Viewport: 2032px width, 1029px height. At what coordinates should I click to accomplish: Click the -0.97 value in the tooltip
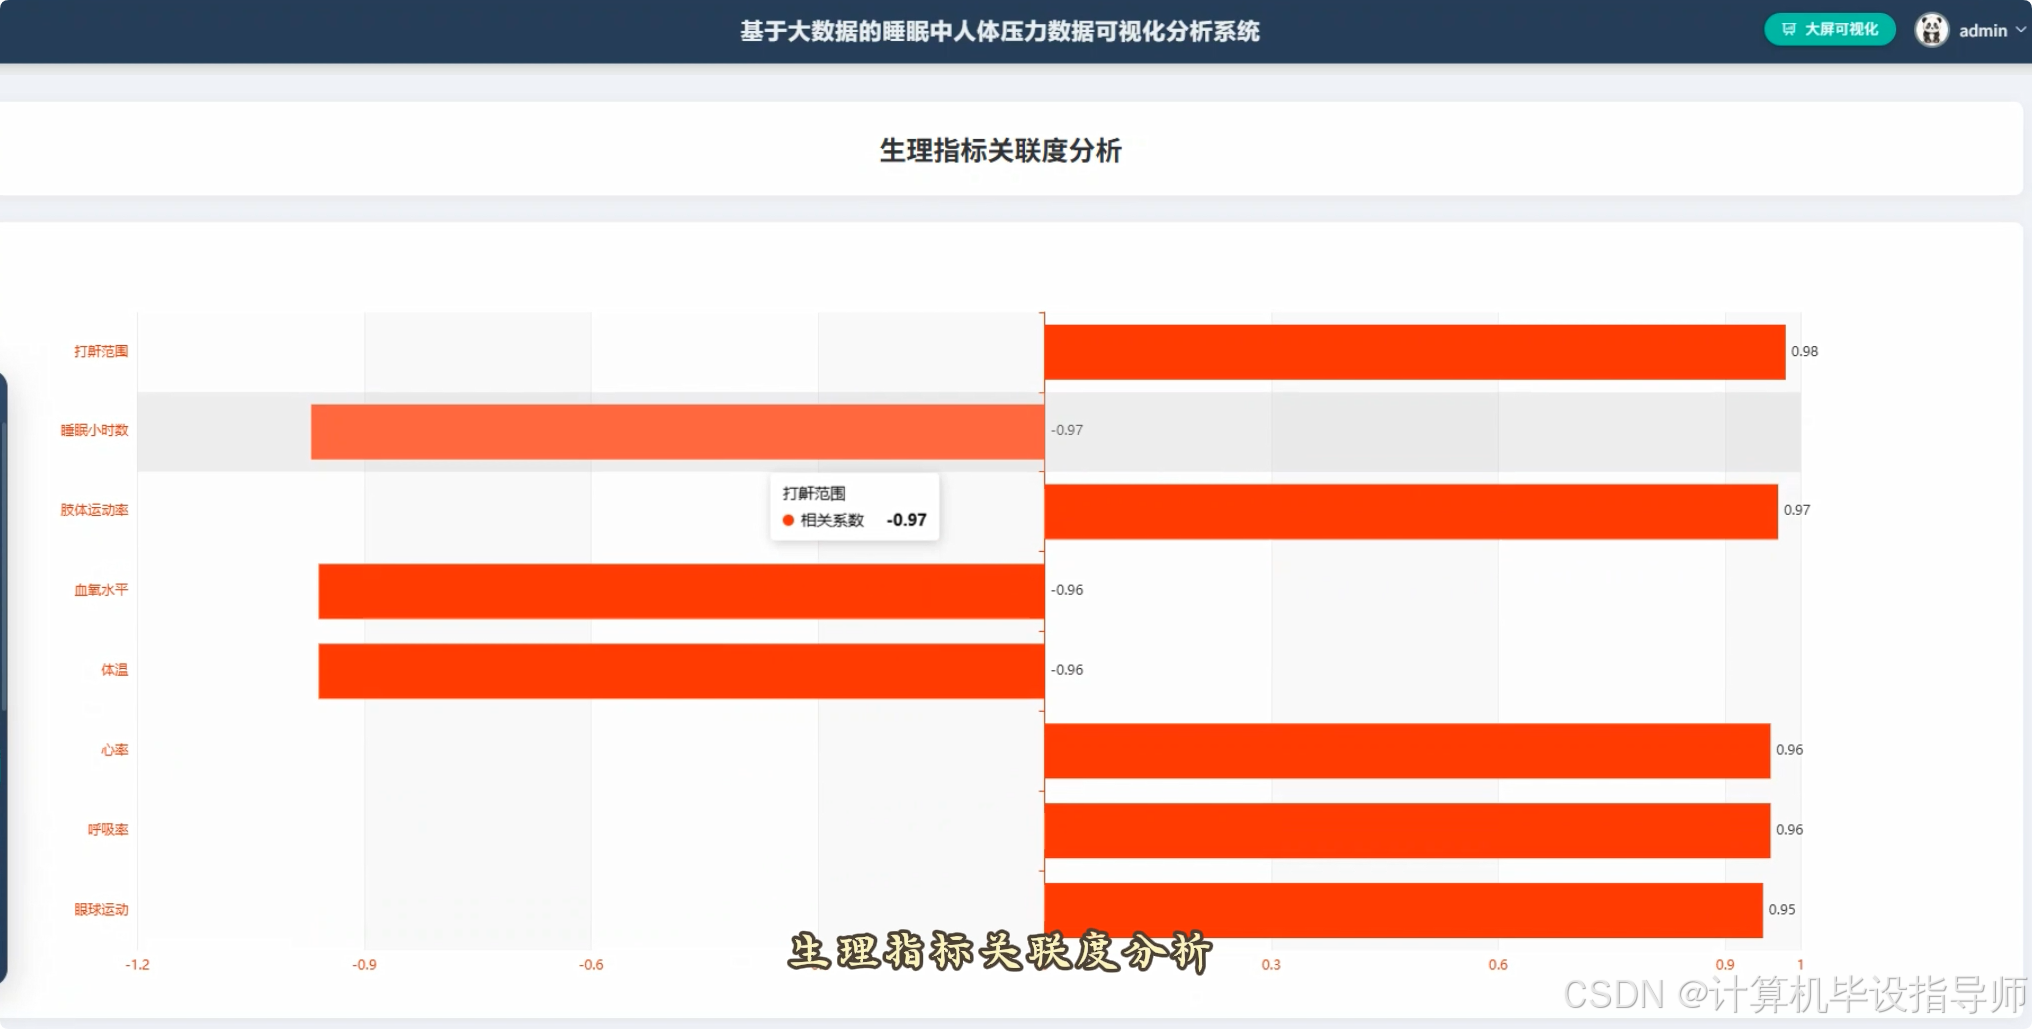pyautogui.click(x=906, y=520)
